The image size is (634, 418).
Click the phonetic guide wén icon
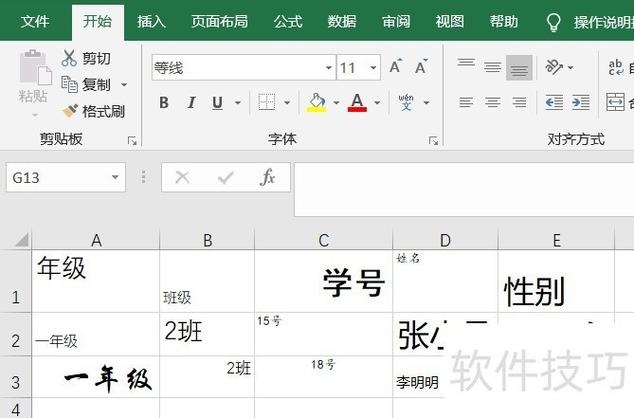click(406, 102)
